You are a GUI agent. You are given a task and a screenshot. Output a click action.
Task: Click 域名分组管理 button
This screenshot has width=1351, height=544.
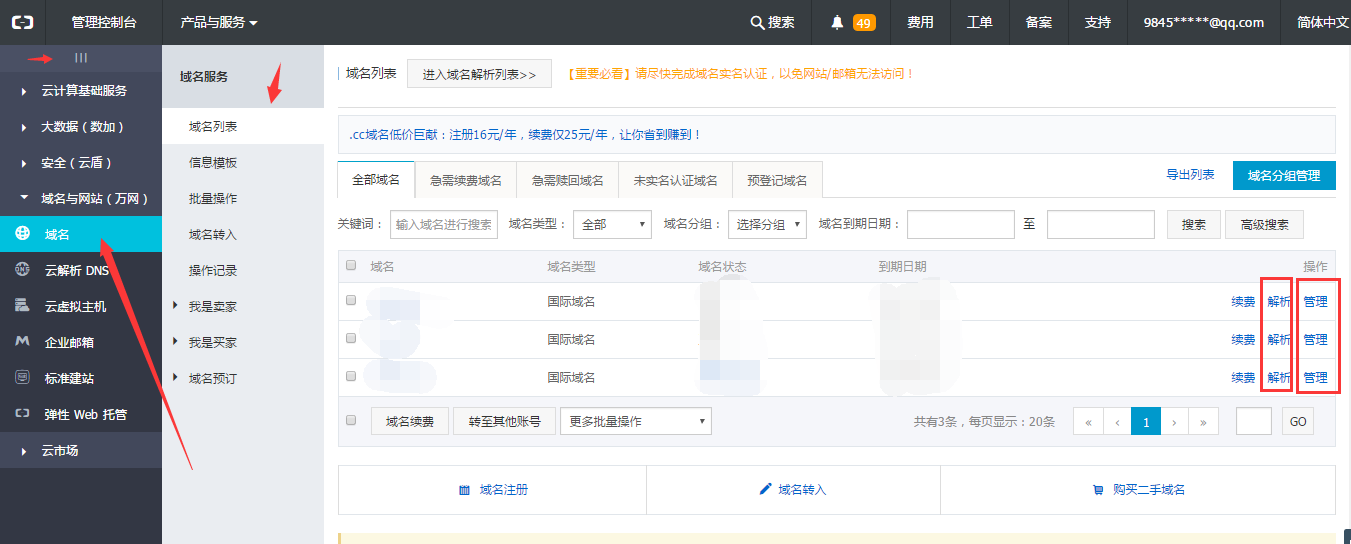1284,174
